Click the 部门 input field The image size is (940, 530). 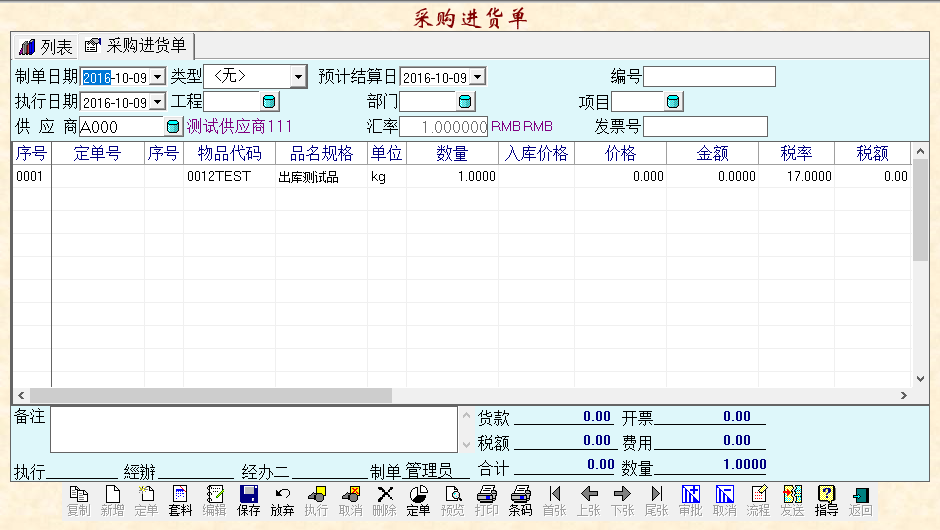[428, 102]
